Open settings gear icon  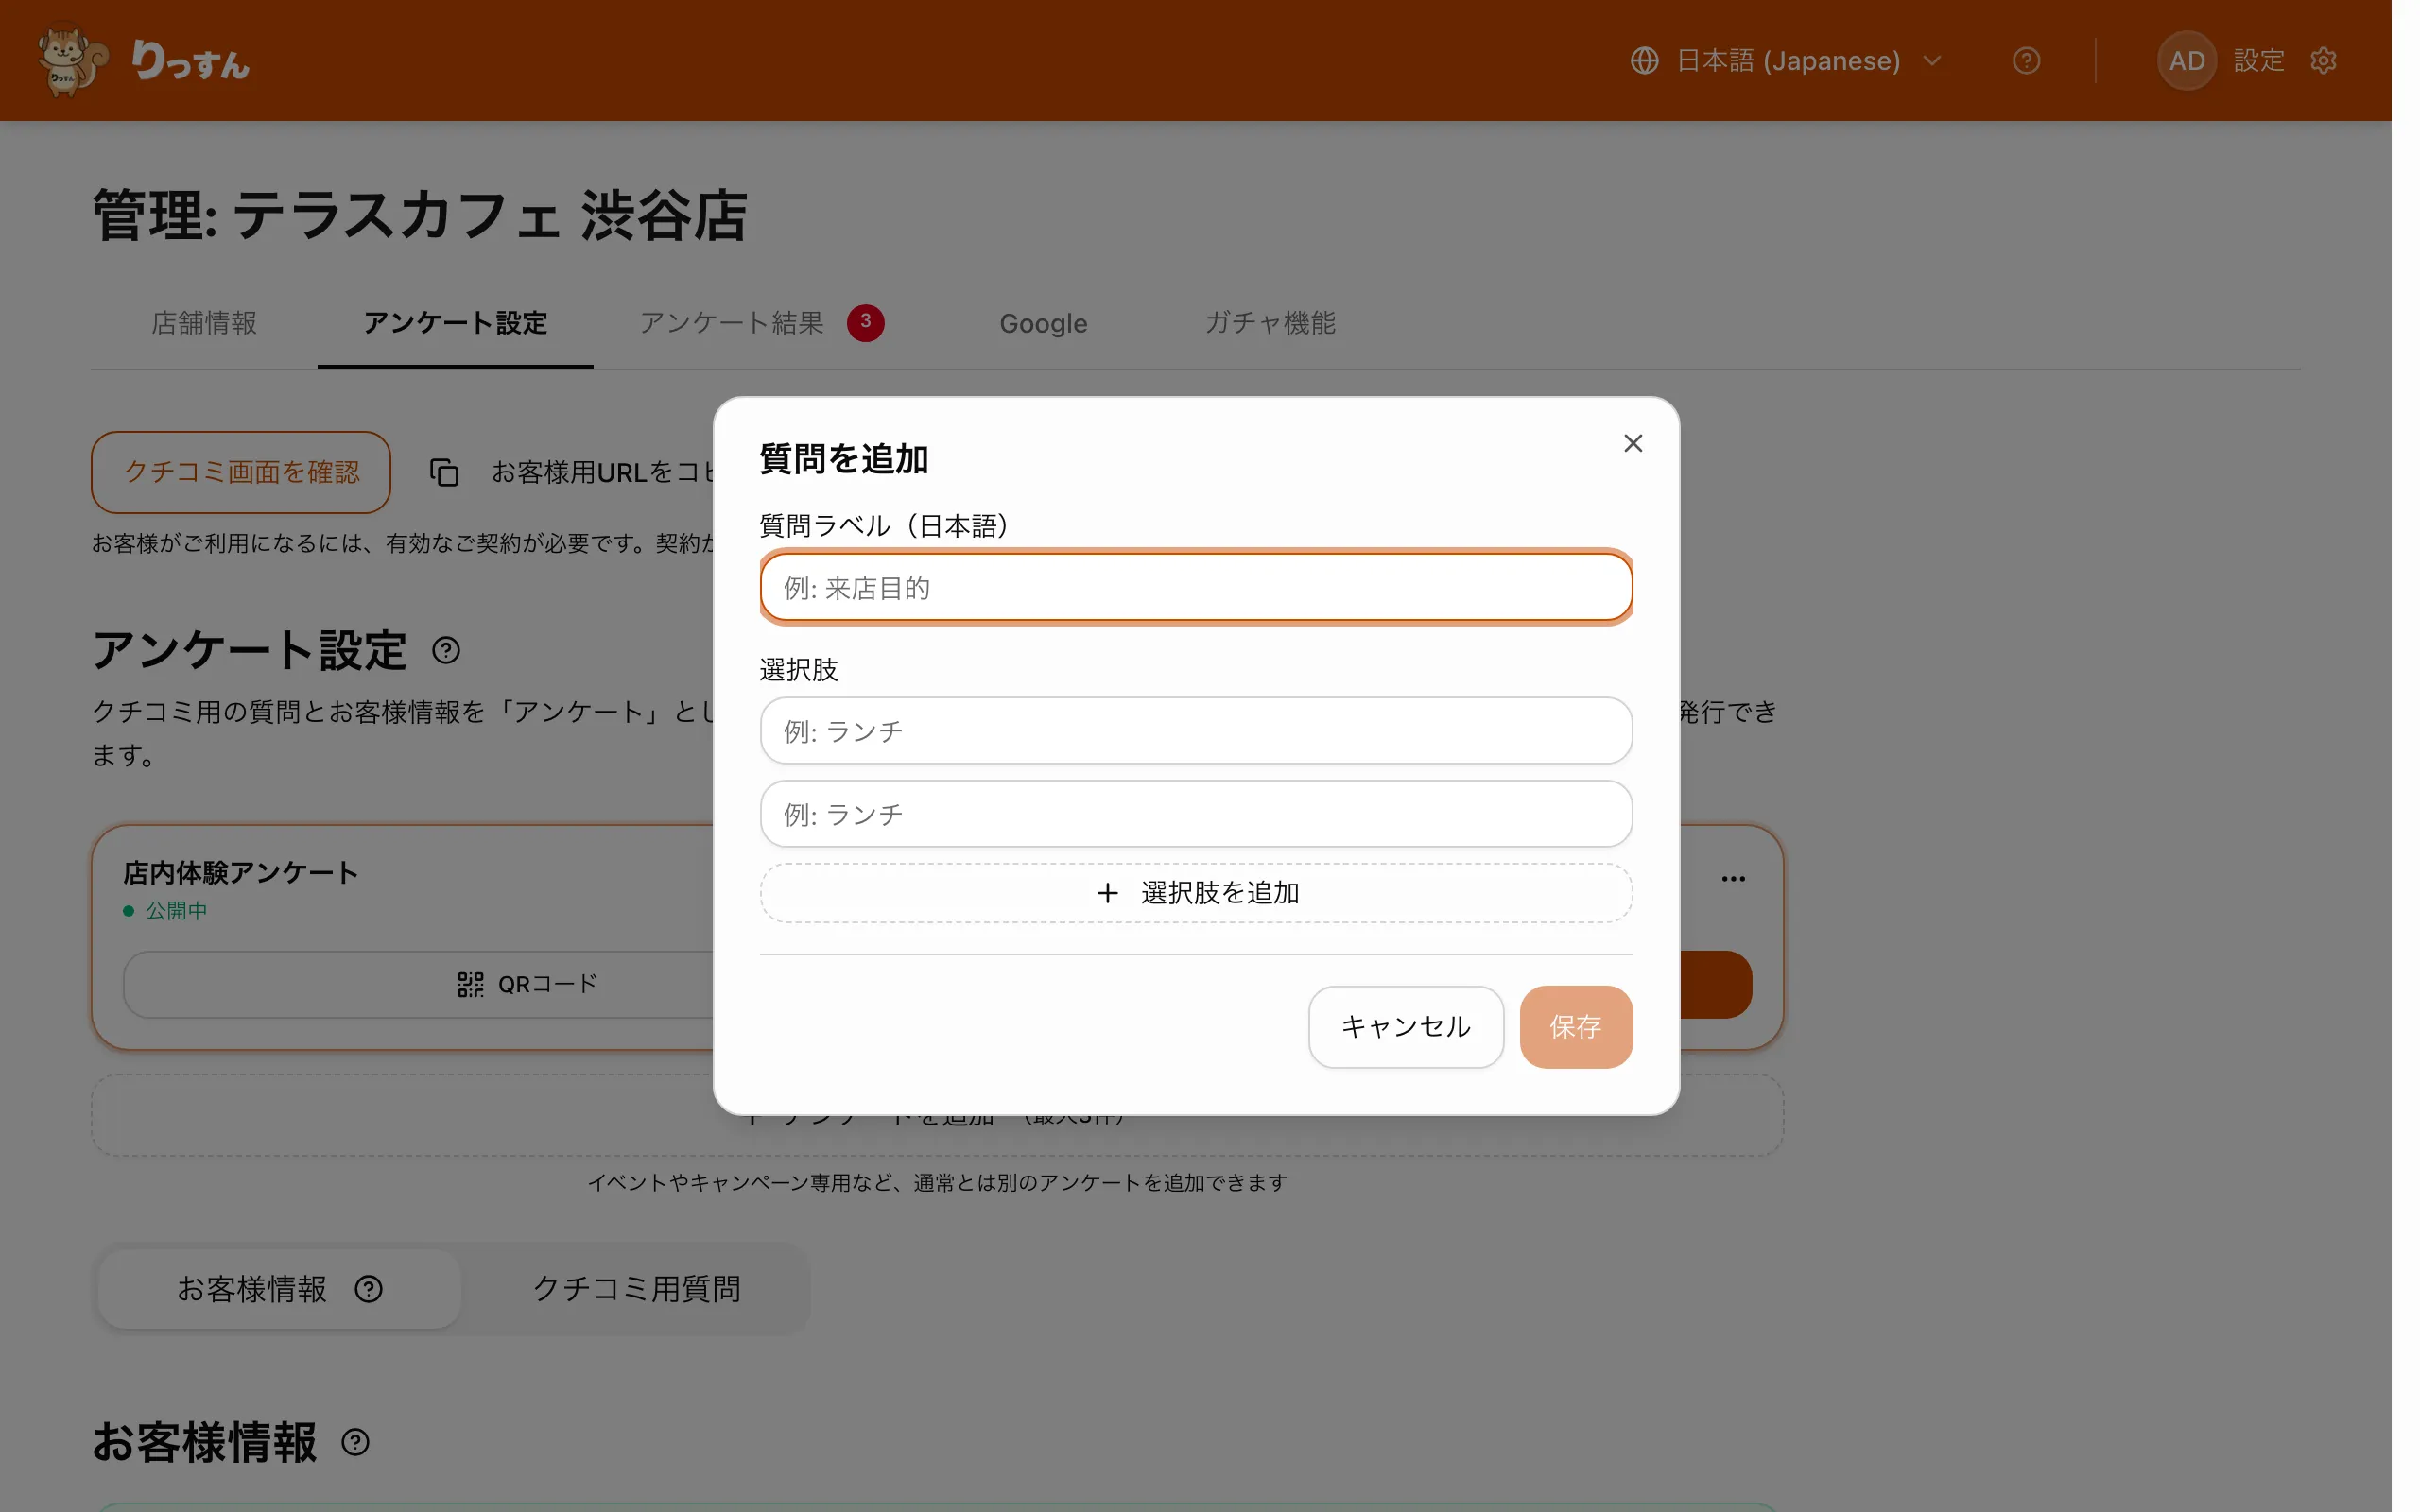point(2323,61)
